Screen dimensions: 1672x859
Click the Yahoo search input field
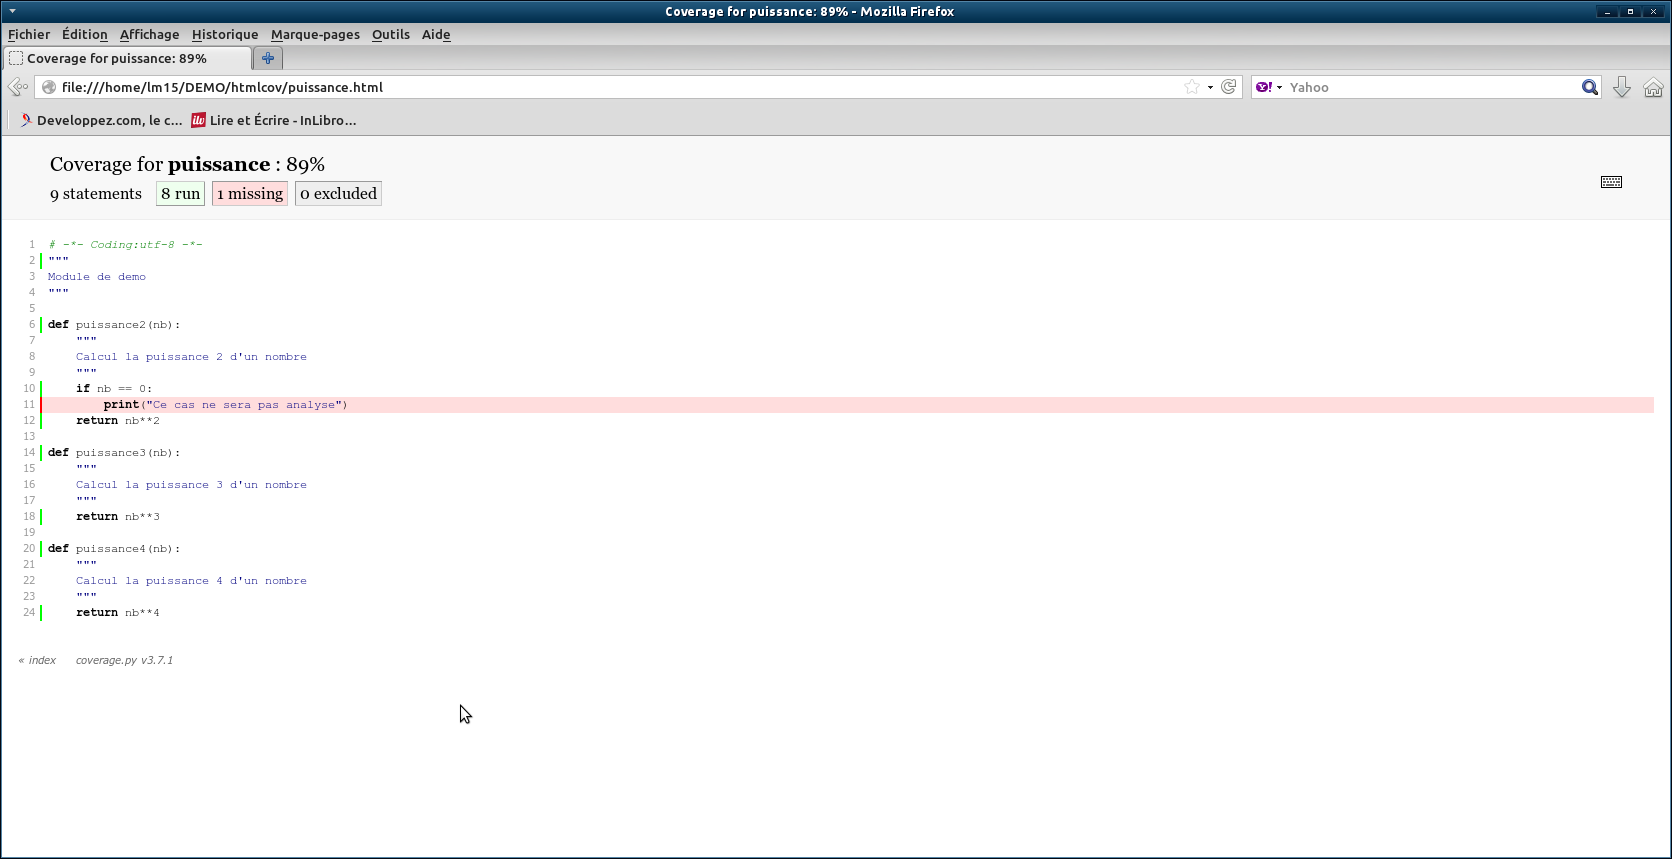1430,88
